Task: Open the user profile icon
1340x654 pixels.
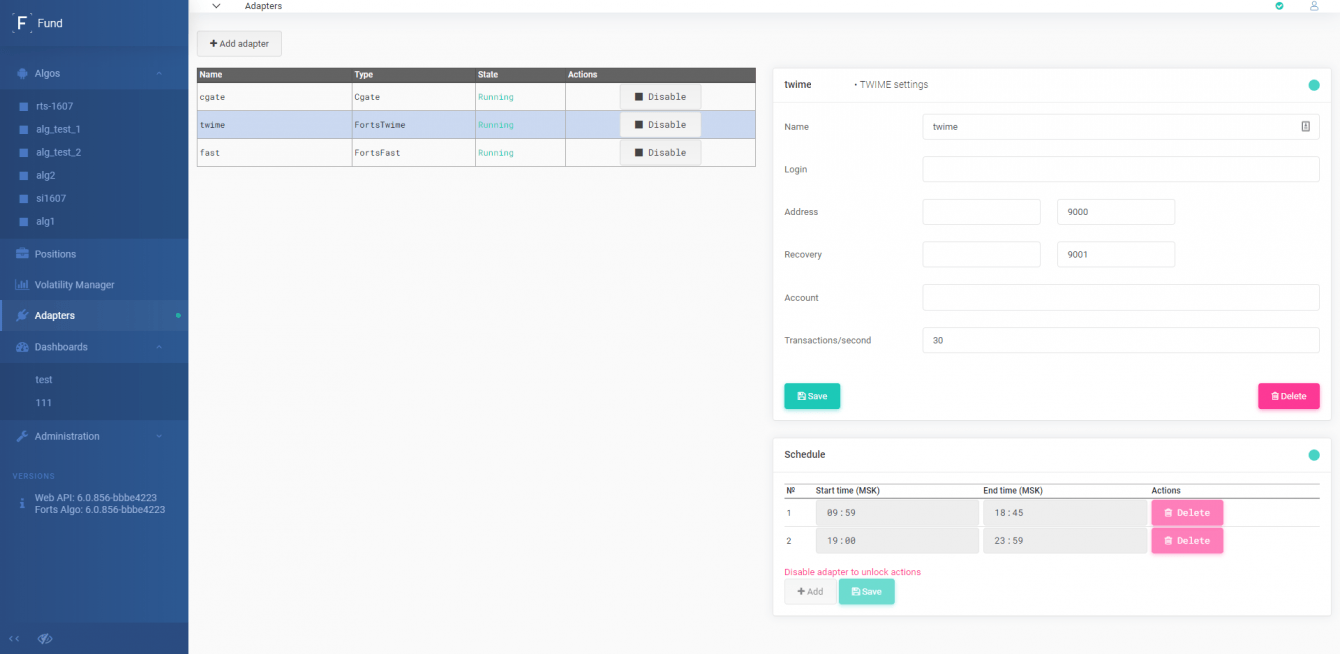Action: 1314,6
